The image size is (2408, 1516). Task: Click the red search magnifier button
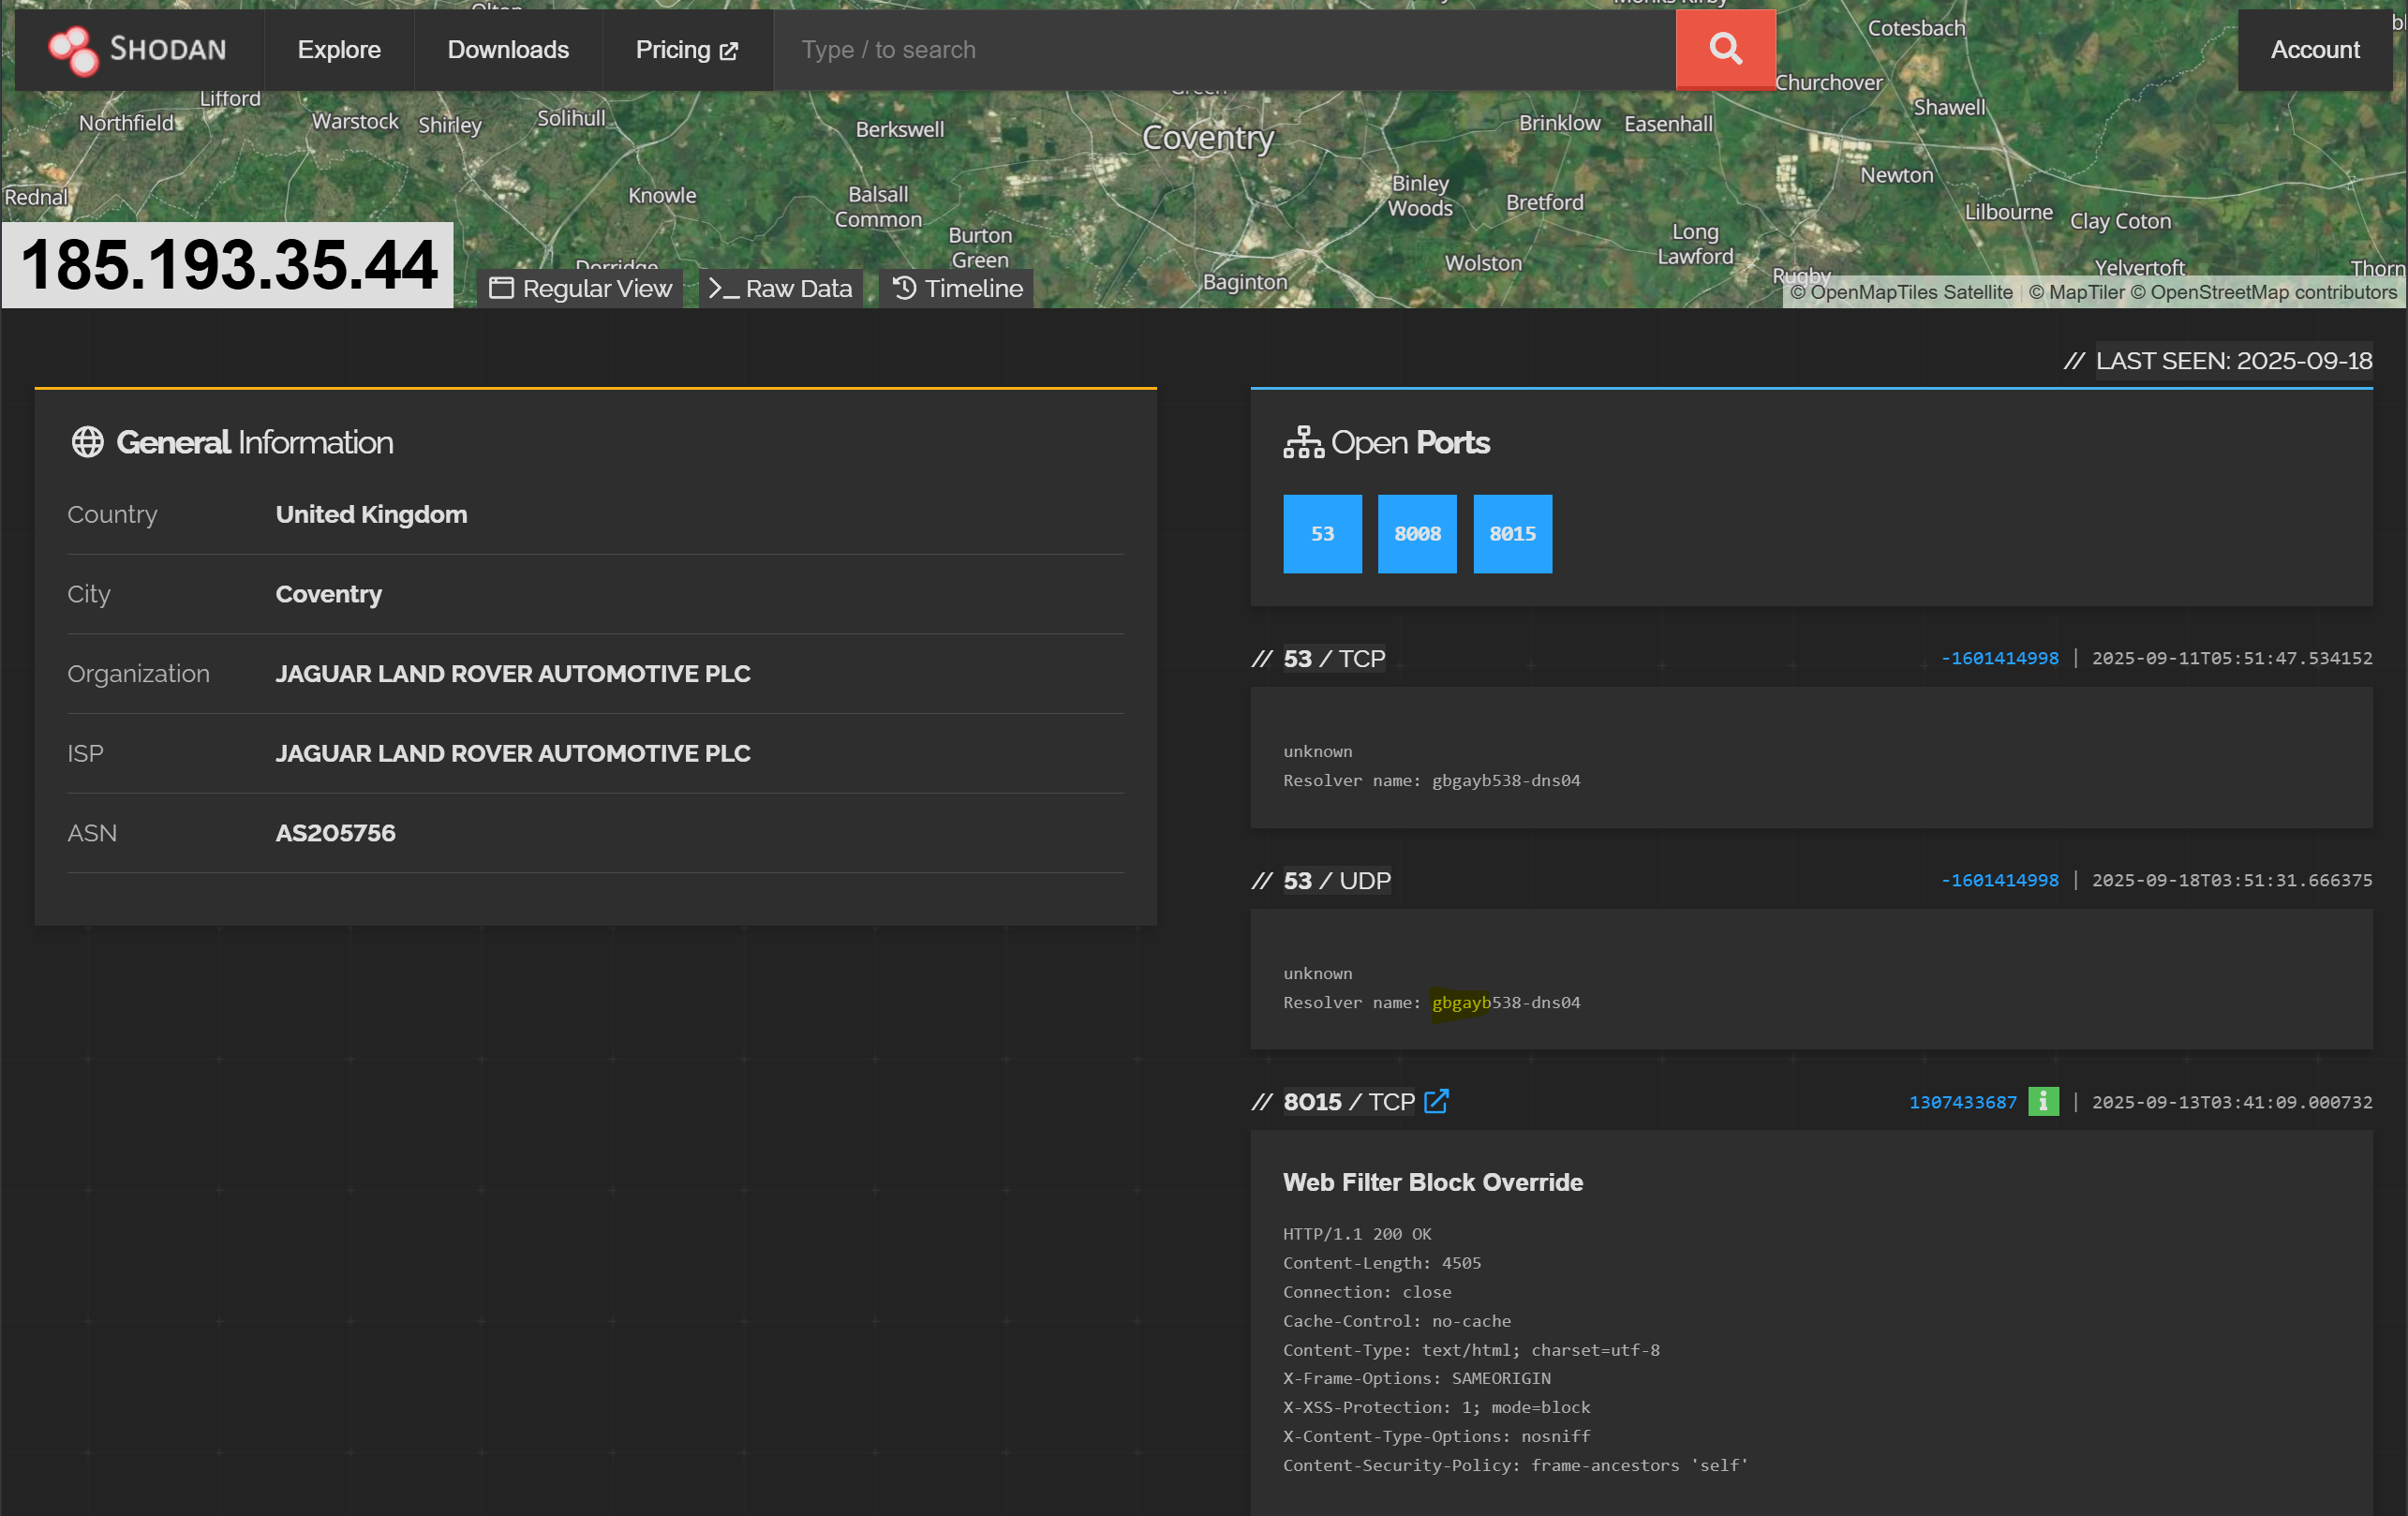(1724, 49)
